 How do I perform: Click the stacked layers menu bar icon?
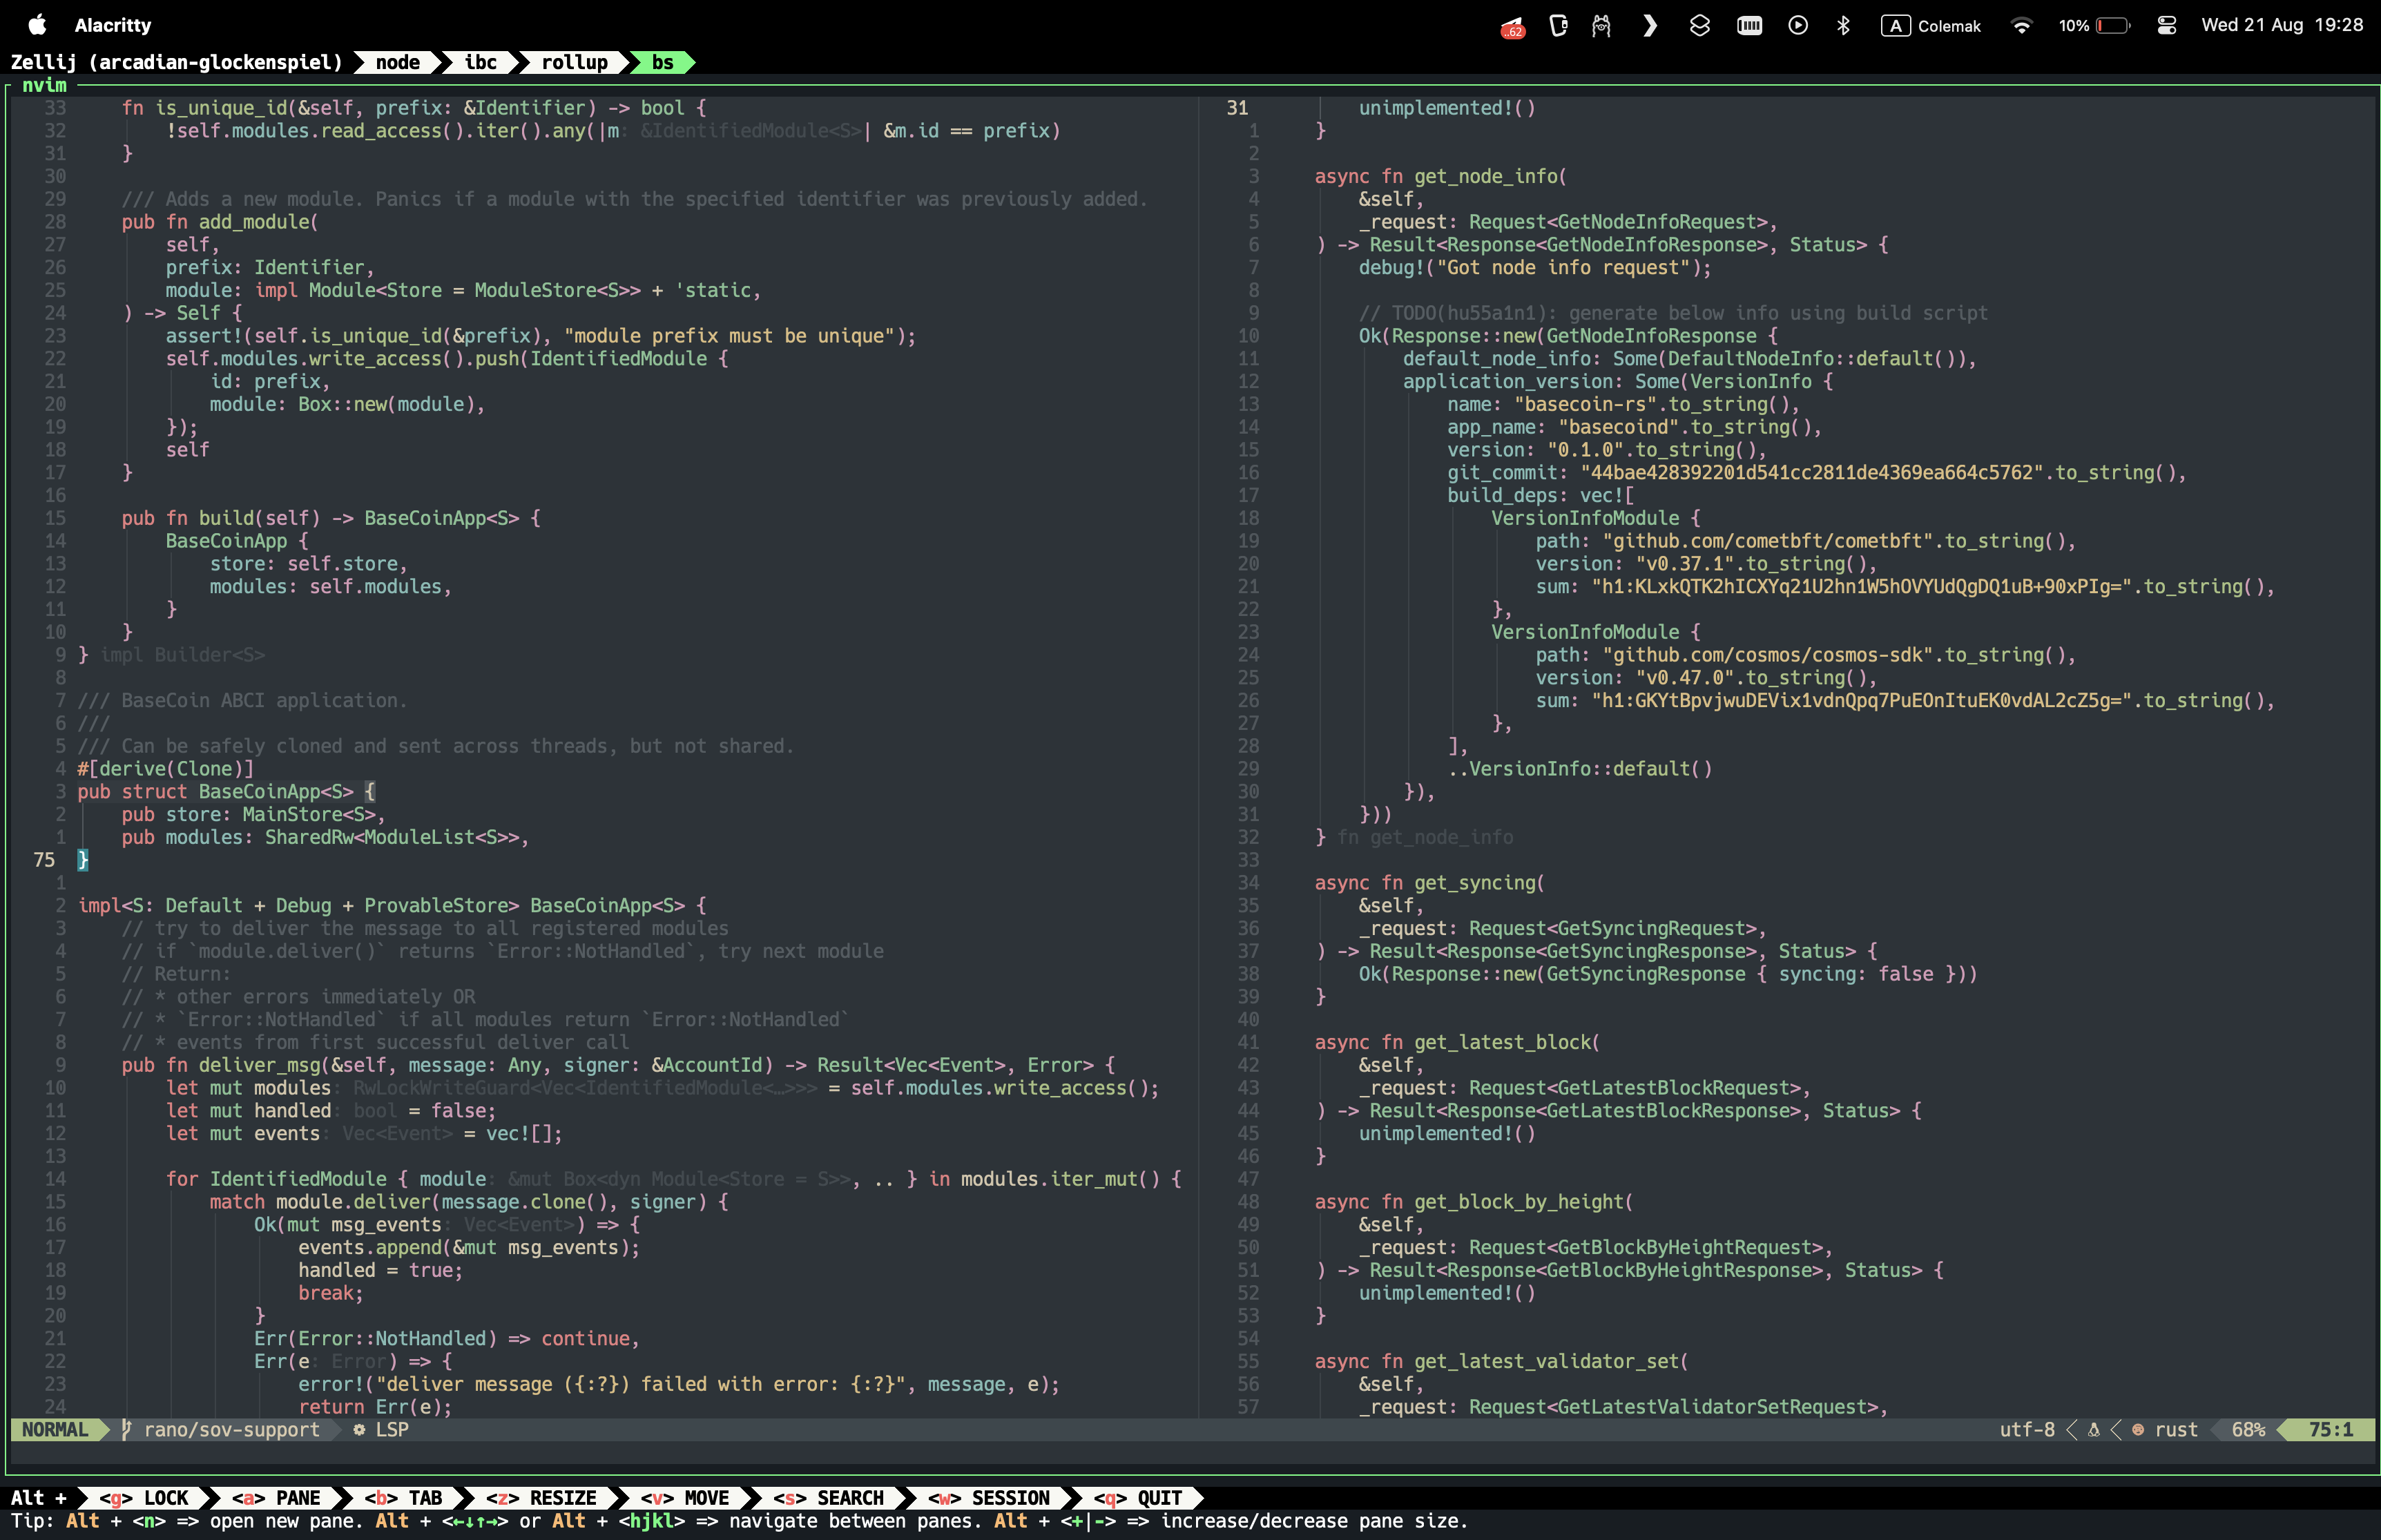(1699, 26)
